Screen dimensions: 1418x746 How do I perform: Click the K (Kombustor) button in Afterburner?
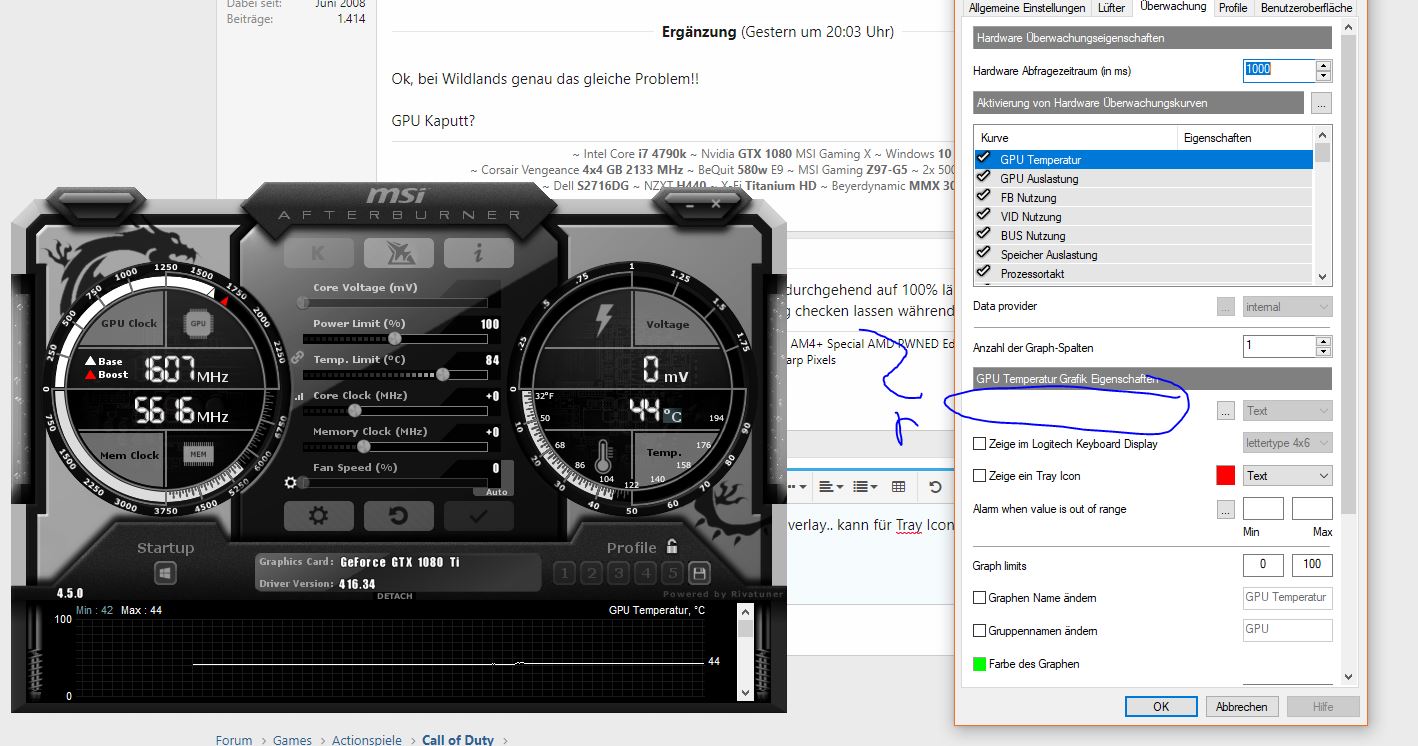(x=319, y=253)
